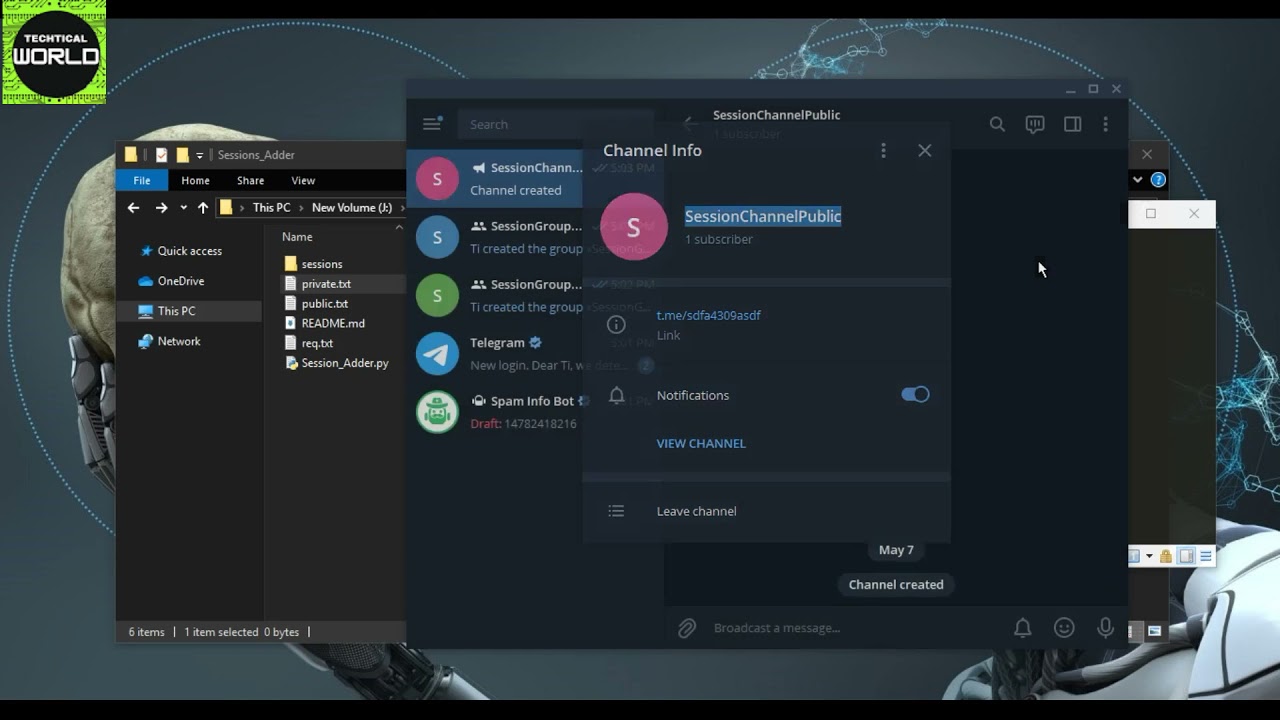Close the Channel Info panel
This screenshot has height=720, width=1280.
click(x=924, y=150)
